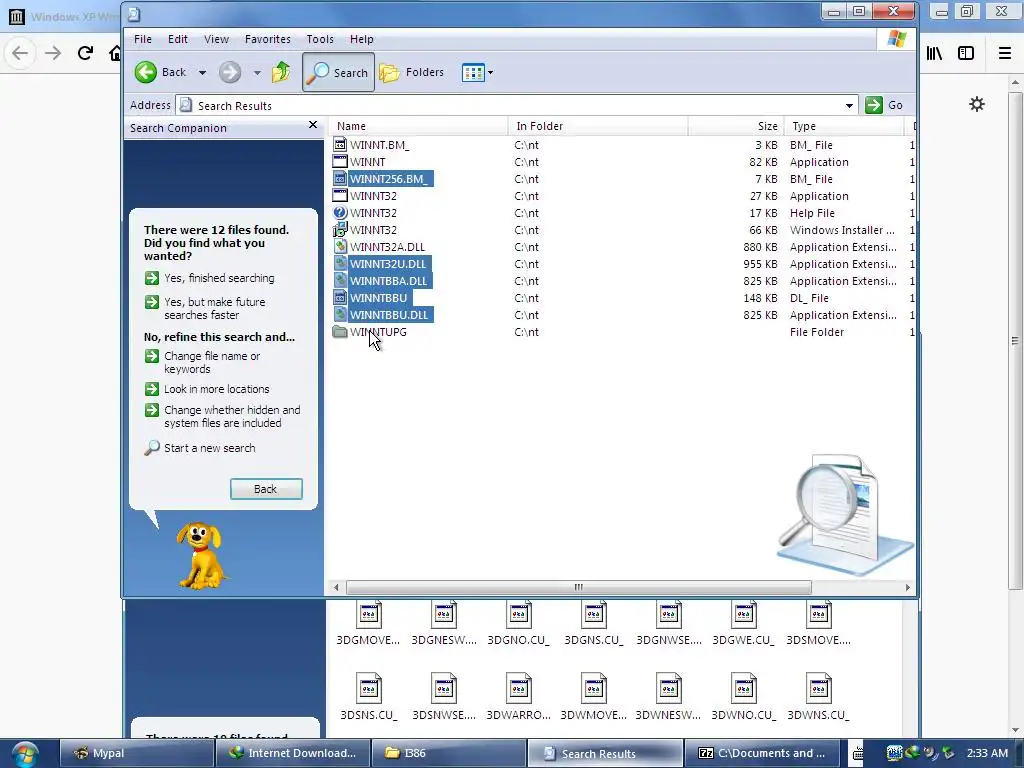Screen dimensions: 1024x768
Task: Open the Tools menu
Action: [x=320, y=39]
